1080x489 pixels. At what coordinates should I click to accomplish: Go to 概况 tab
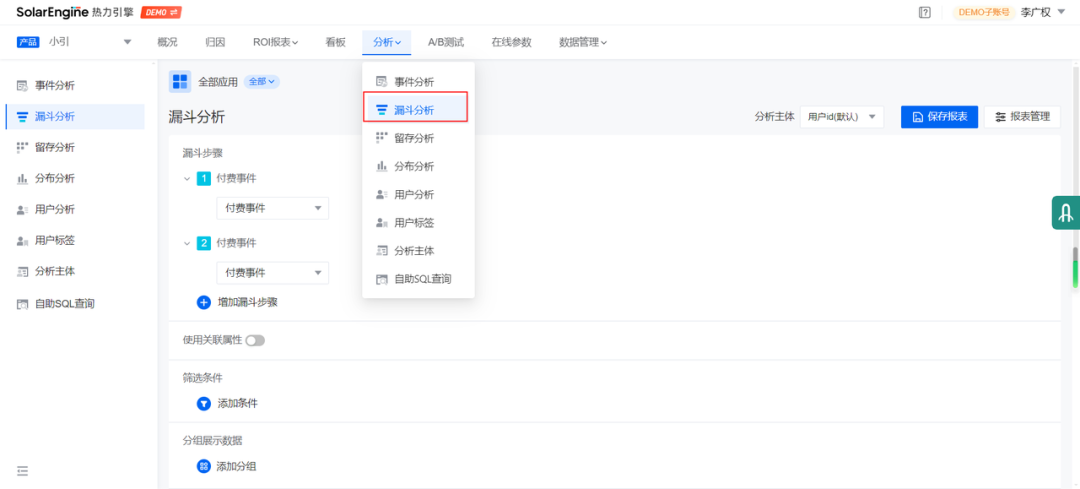tap(167, 42)
